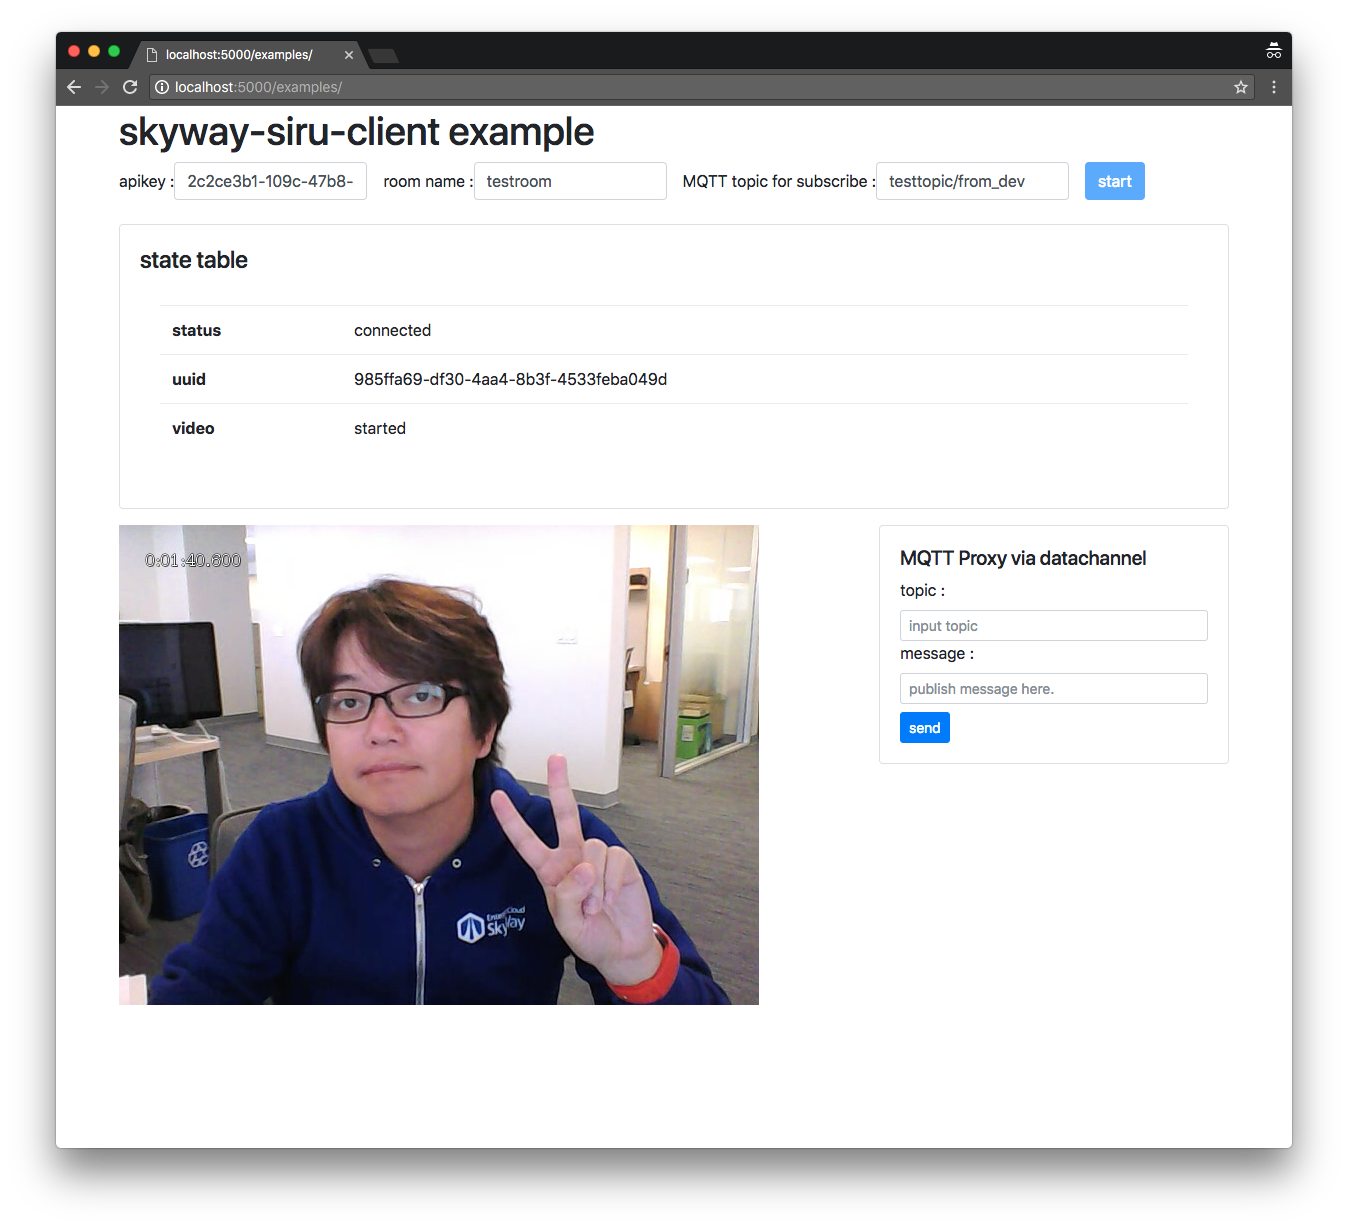Click into the apikey input field
This screenshot has height=1228, width=1348.
click(x=270, y=181)
